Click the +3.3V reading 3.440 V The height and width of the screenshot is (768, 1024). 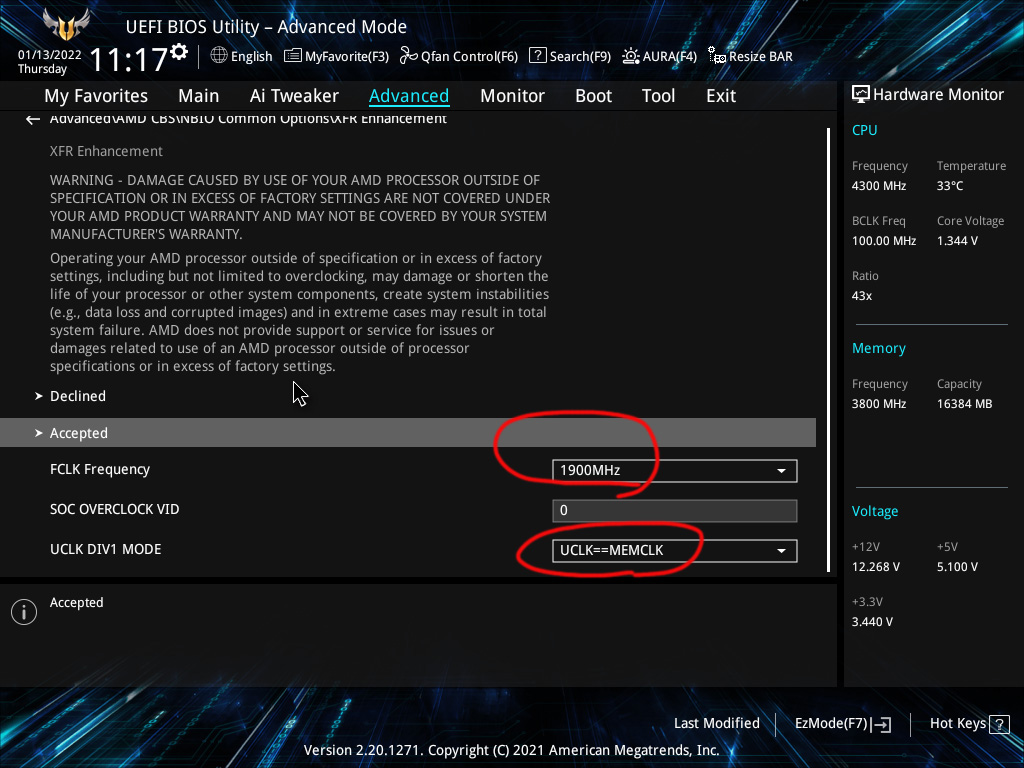[871, 622]
